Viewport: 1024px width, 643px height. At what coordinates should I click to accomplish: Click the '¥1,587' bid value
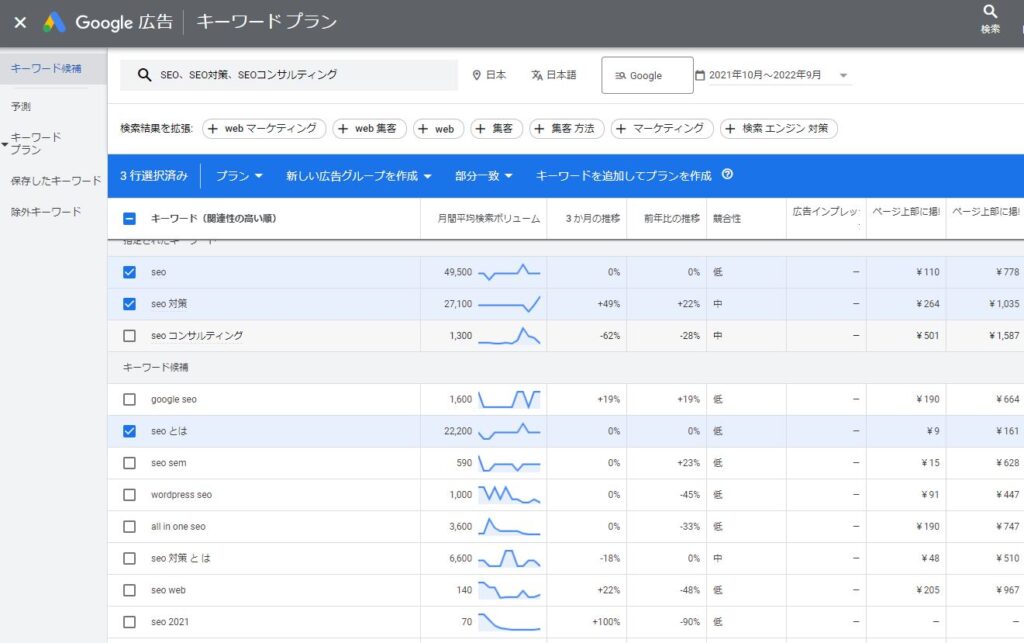(1004, 336)
